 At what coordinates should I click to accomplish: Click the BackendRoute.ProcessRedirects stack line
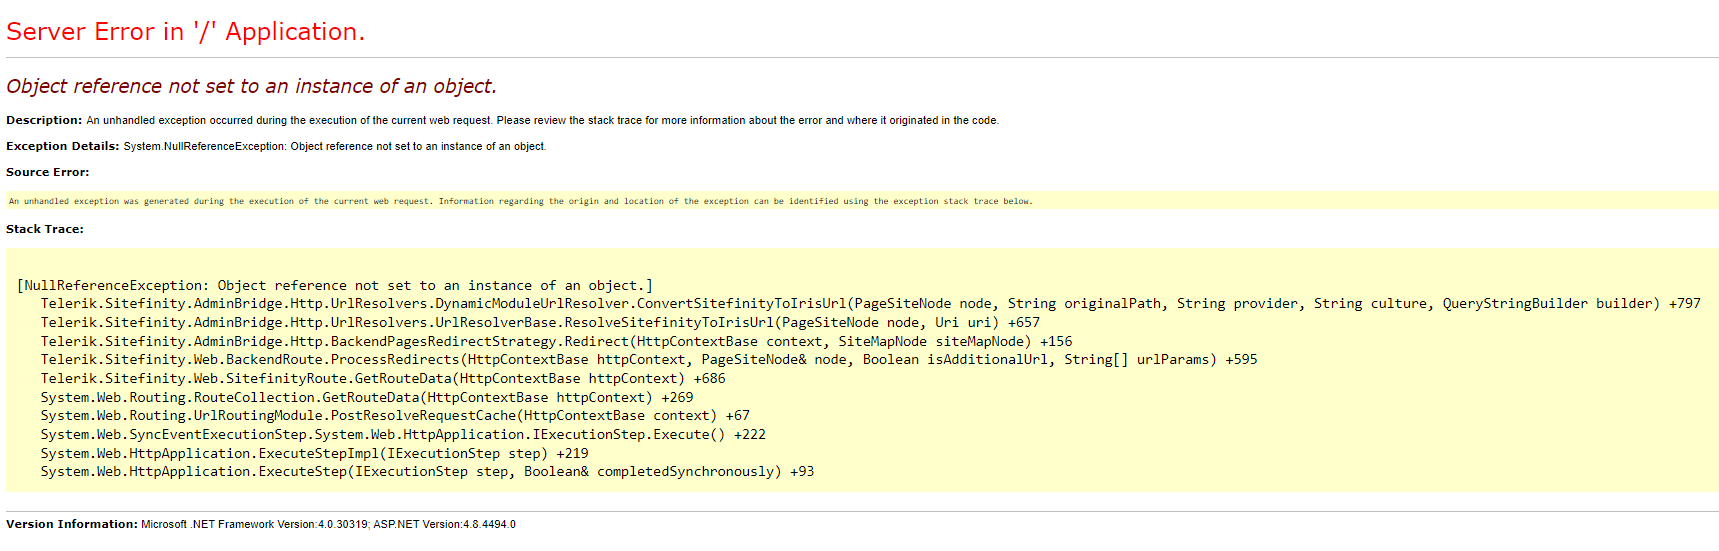(649, 360)
